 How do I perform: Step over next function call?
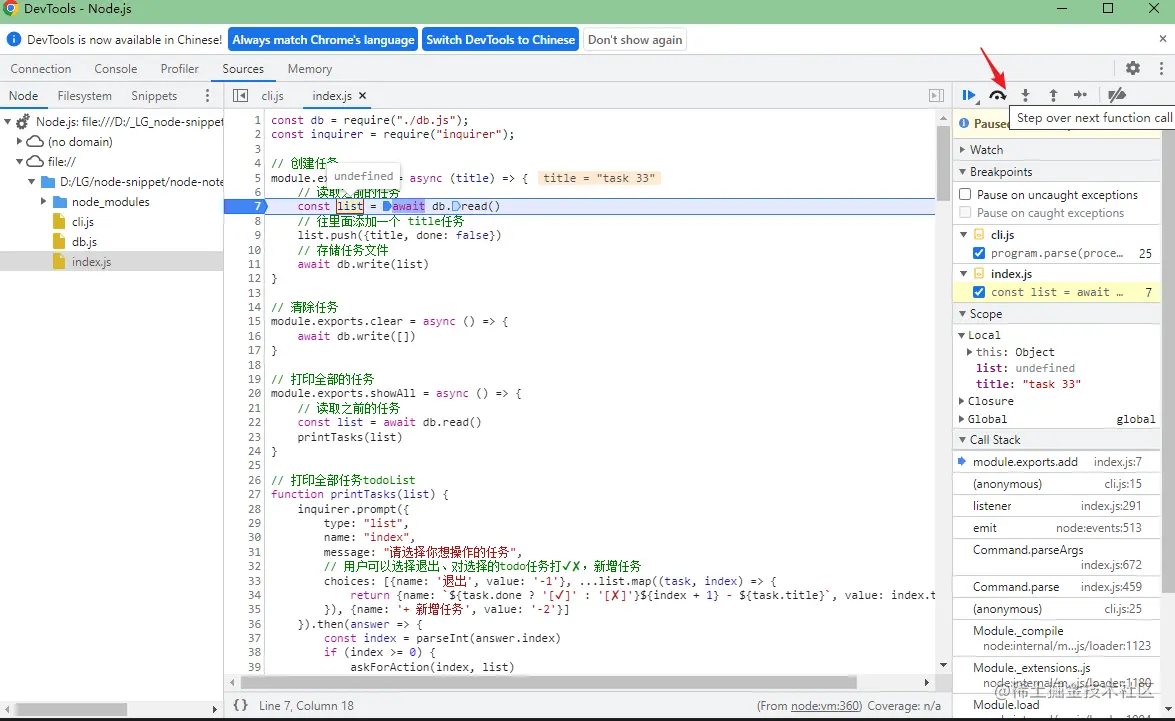coord(997,95)
